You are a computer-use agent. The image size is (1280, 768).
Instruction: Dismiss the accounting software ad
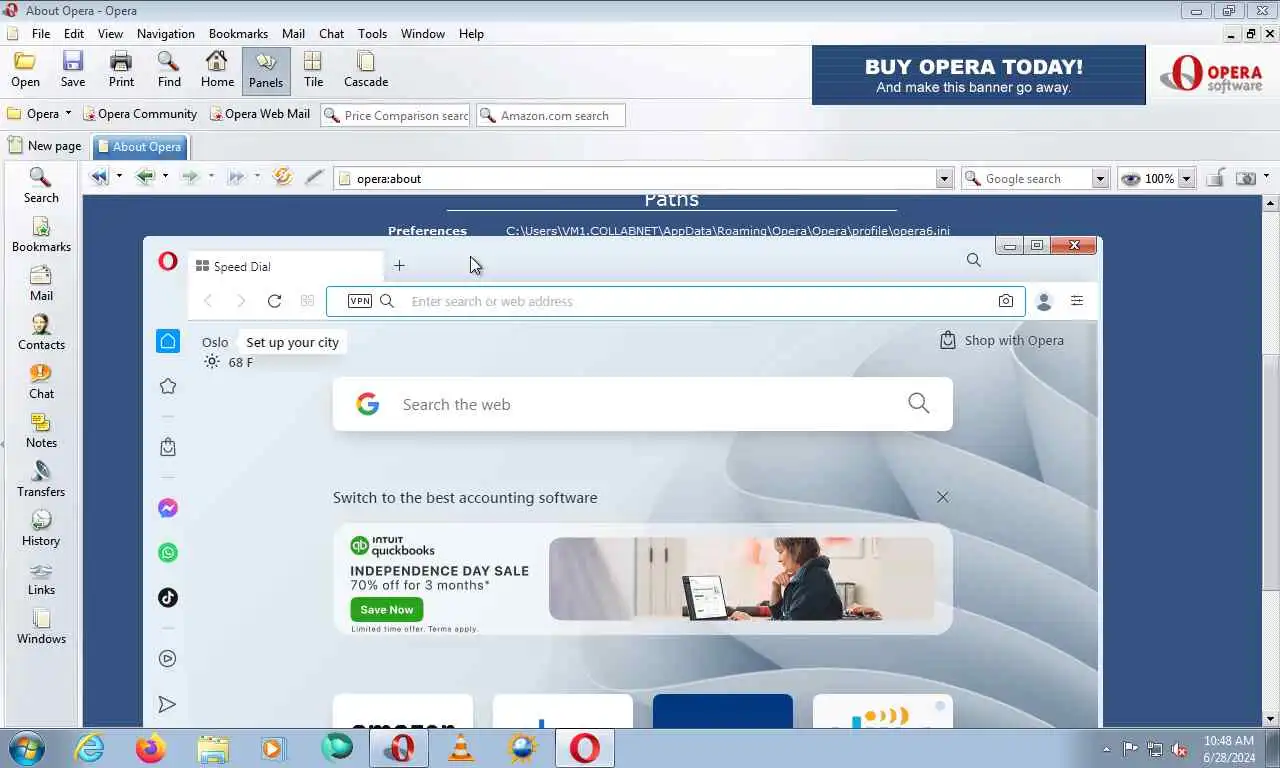coord(942,497)
